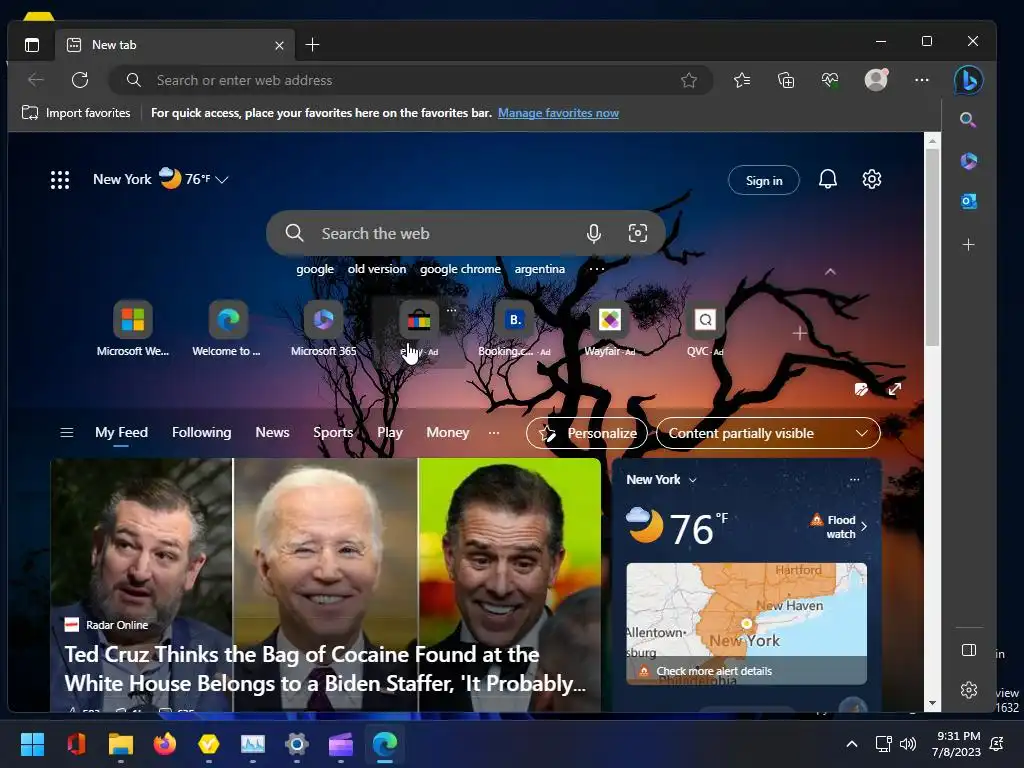
Task: Open Browser essentials heart icon
Action: pyautogui.click(x=830, y=80)
